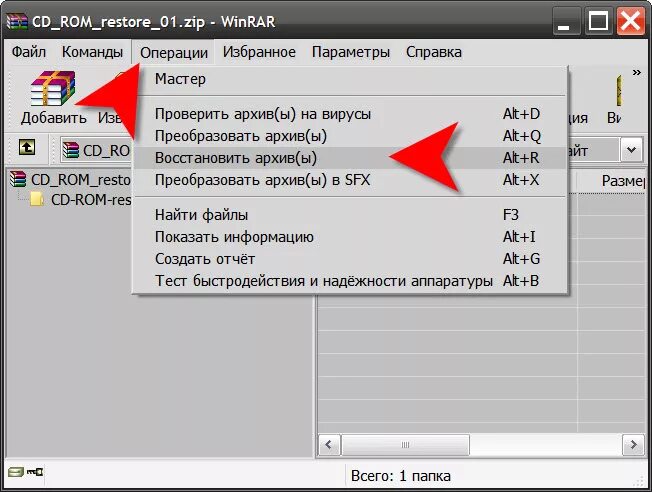This screenshot has height=492, width=652.
Task: Click horizontal scrollbar right arrow
Action: click(633, 445)
